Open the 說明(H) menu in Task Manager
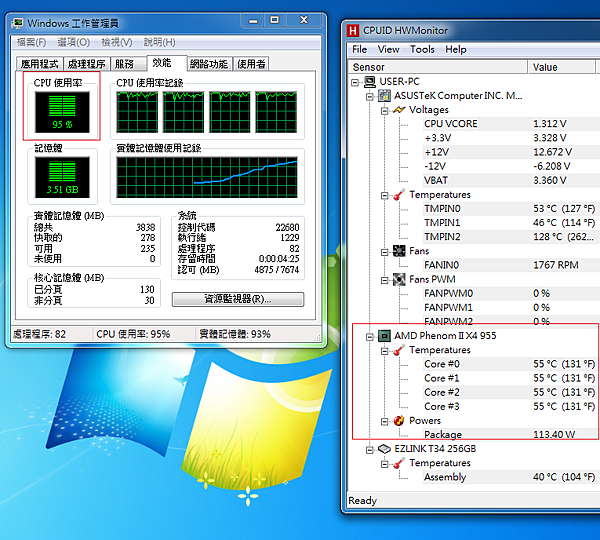Image resolution: width=600 pixels, height=540 pixels. point(160,42)
